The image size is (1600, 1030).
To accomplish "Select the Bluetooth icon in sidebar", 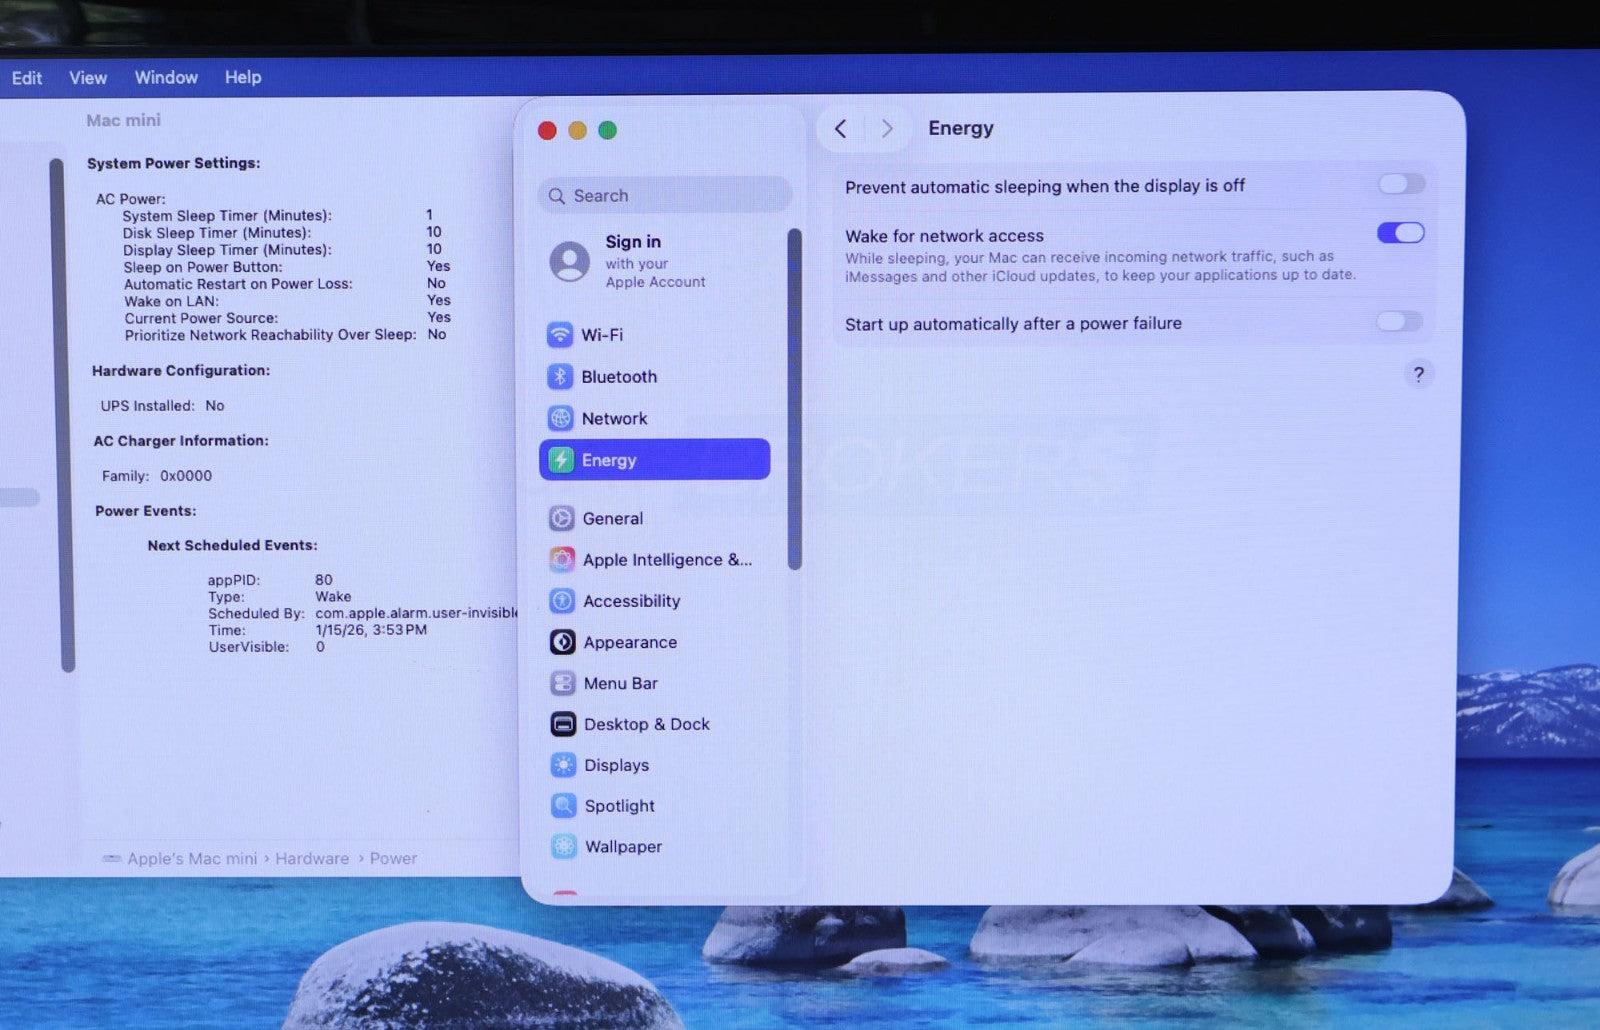I will click(560, 377).
